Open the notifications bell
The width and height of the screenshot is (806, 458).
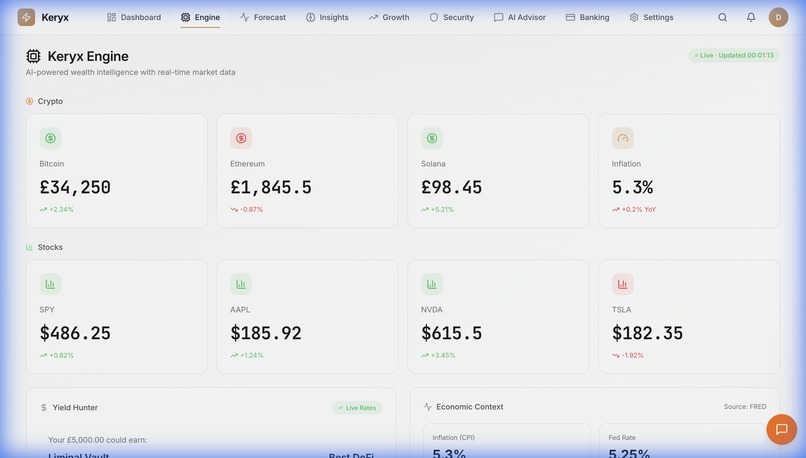click(x=751, y=17)
